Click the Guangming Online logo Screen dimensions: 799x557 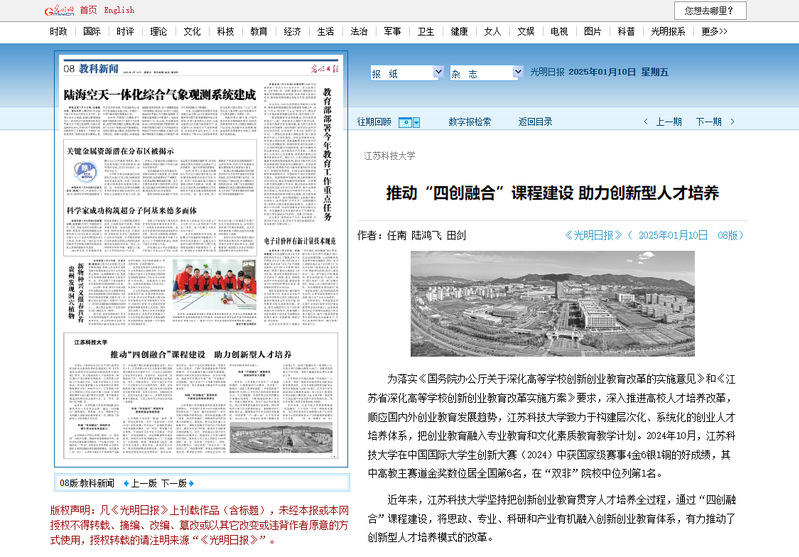pyautogui.click(x=60, y=10)
